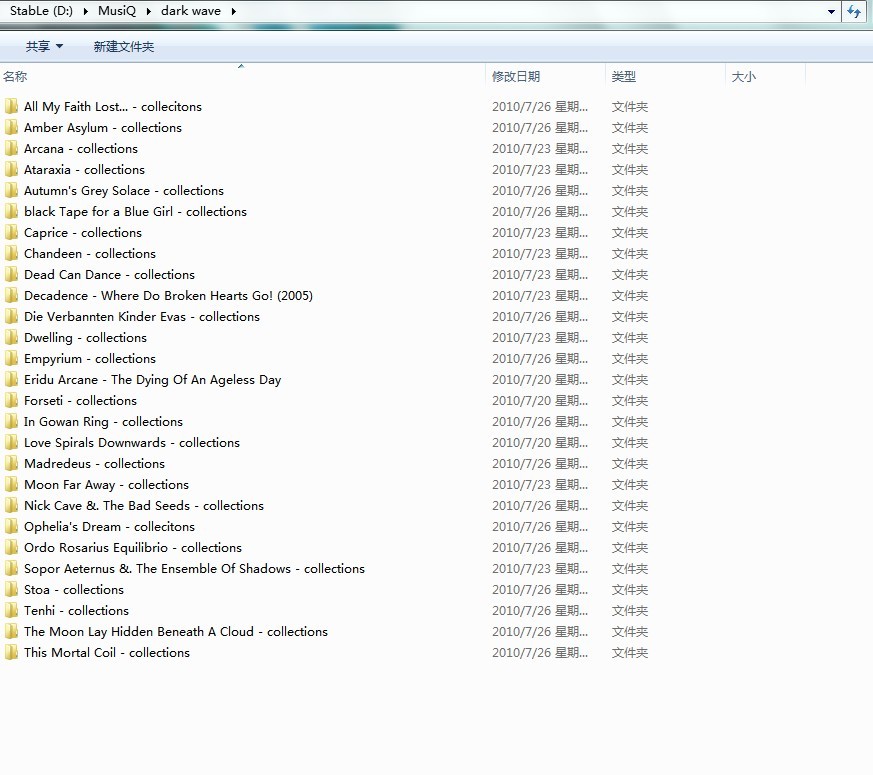
Task: Select the In Gowan Ring folder icon
Action: (11, 421)
